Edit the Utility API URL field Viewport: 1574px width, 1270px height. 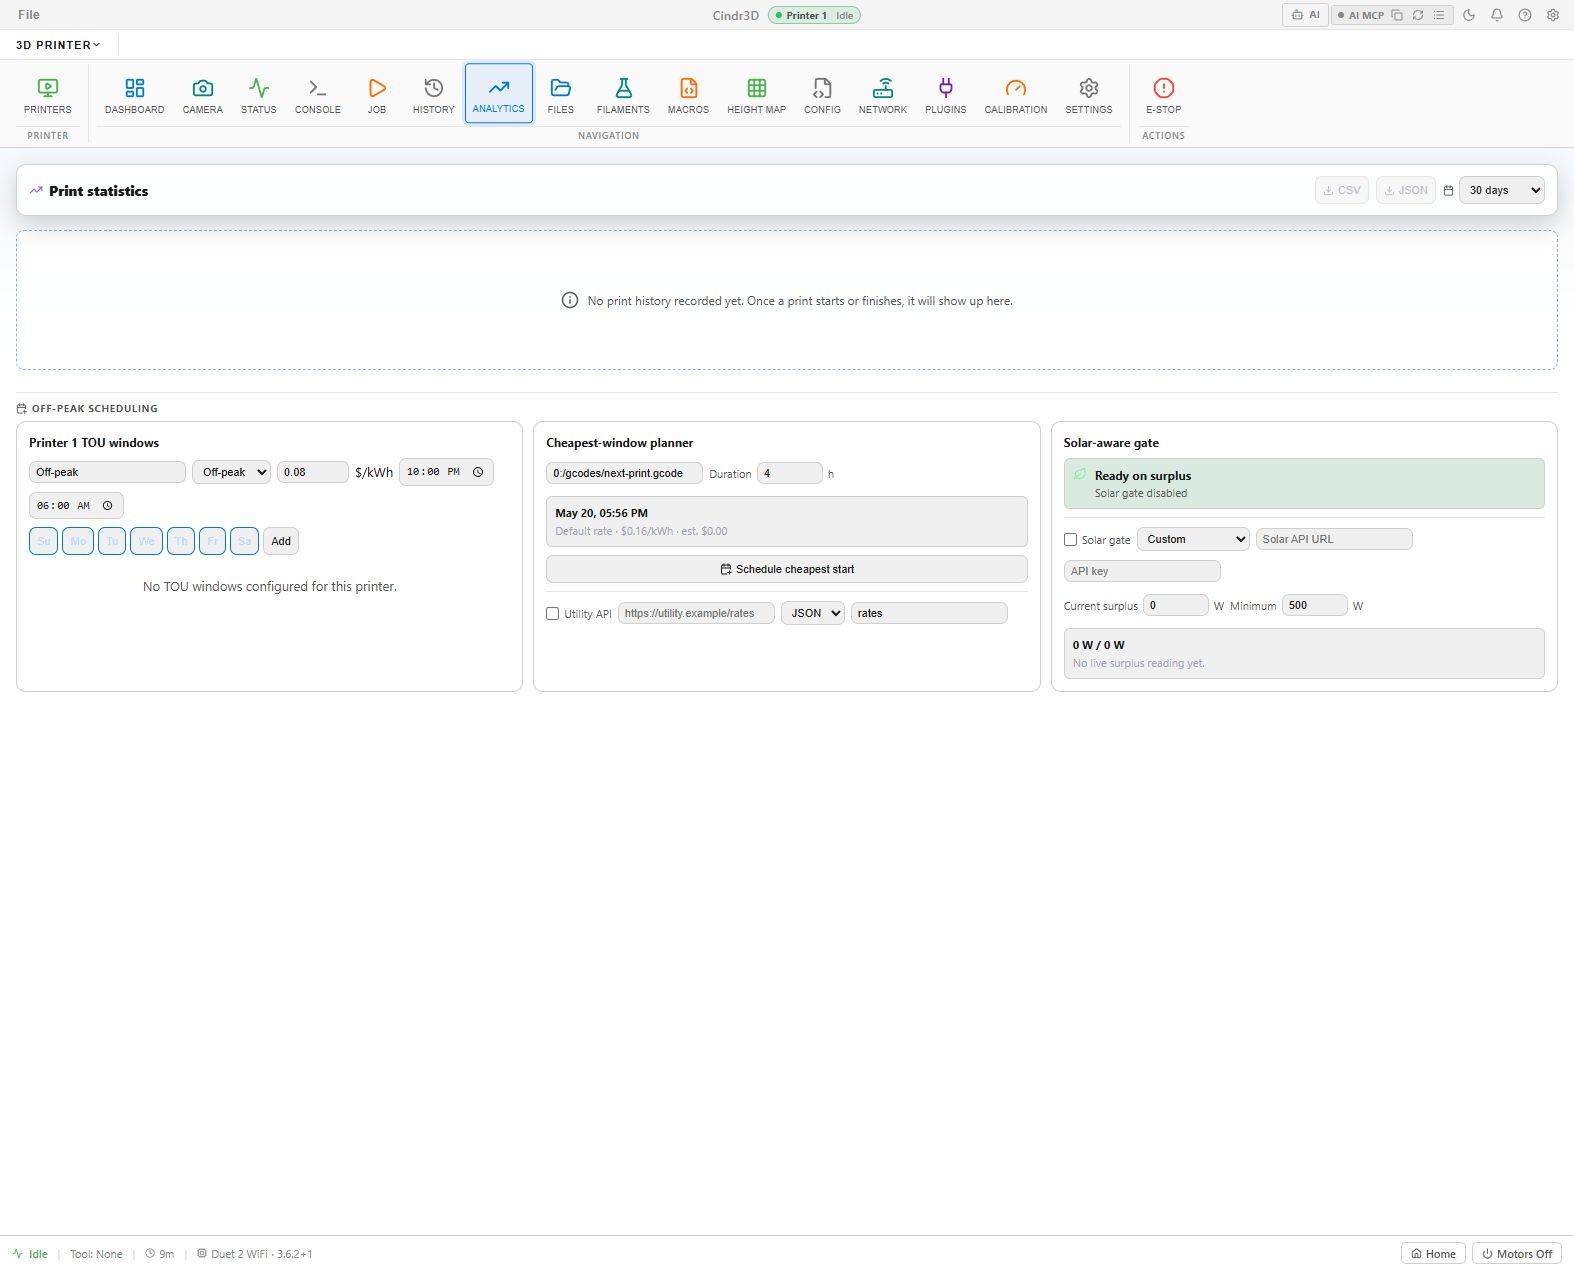[x=696, y=613]
